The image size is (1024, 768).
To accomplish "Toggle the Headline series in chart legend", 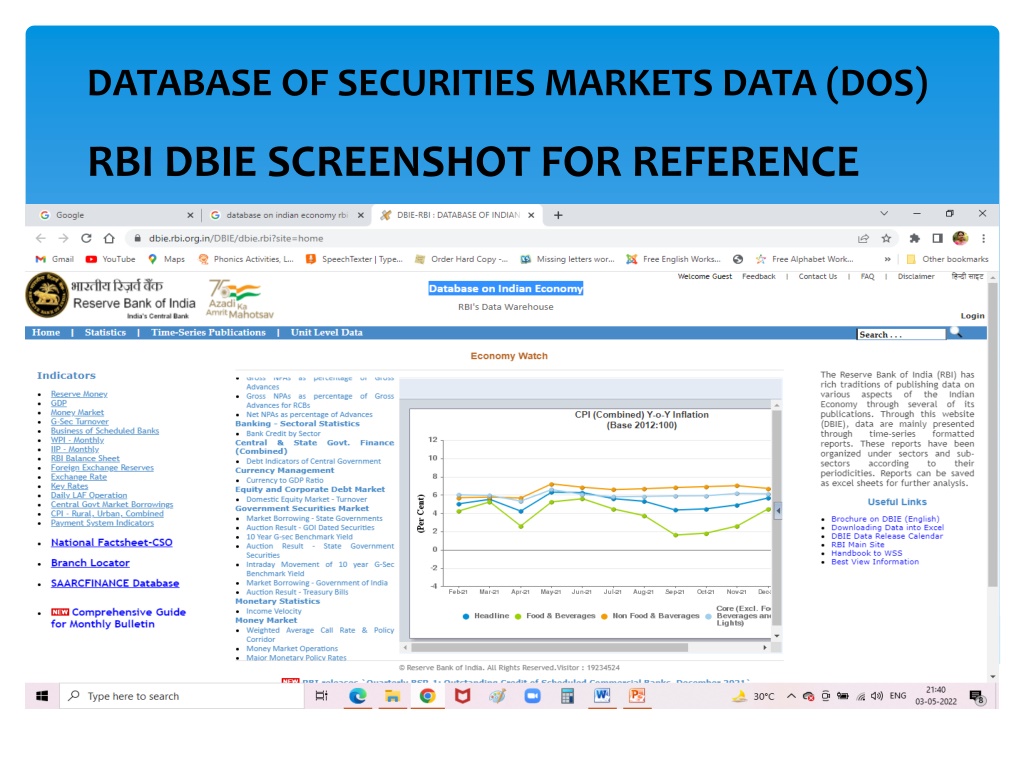I will point(485,616).
